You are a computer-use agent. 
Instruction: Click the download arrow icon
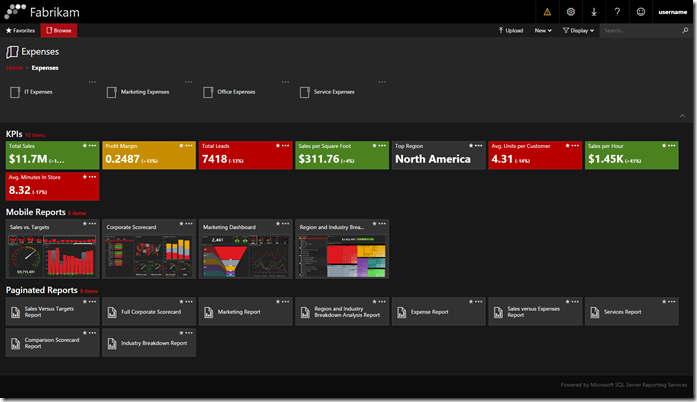(x=595, y=12)
